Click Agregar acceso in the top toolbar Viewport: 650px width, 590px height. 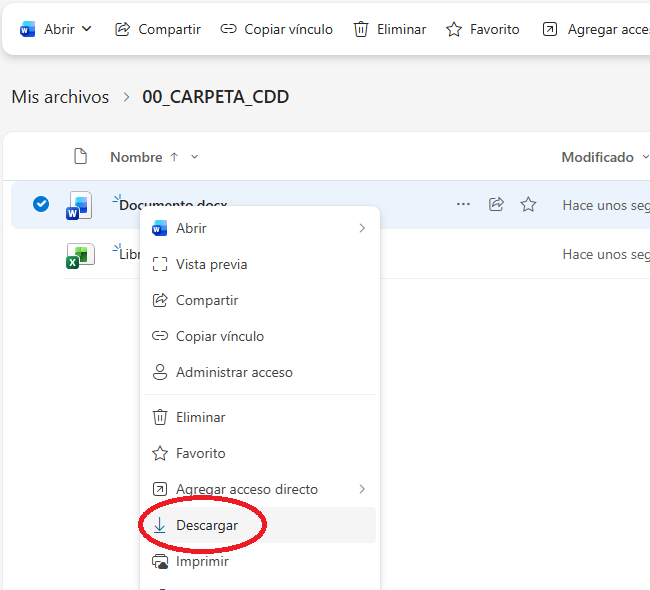click(596, 29)
